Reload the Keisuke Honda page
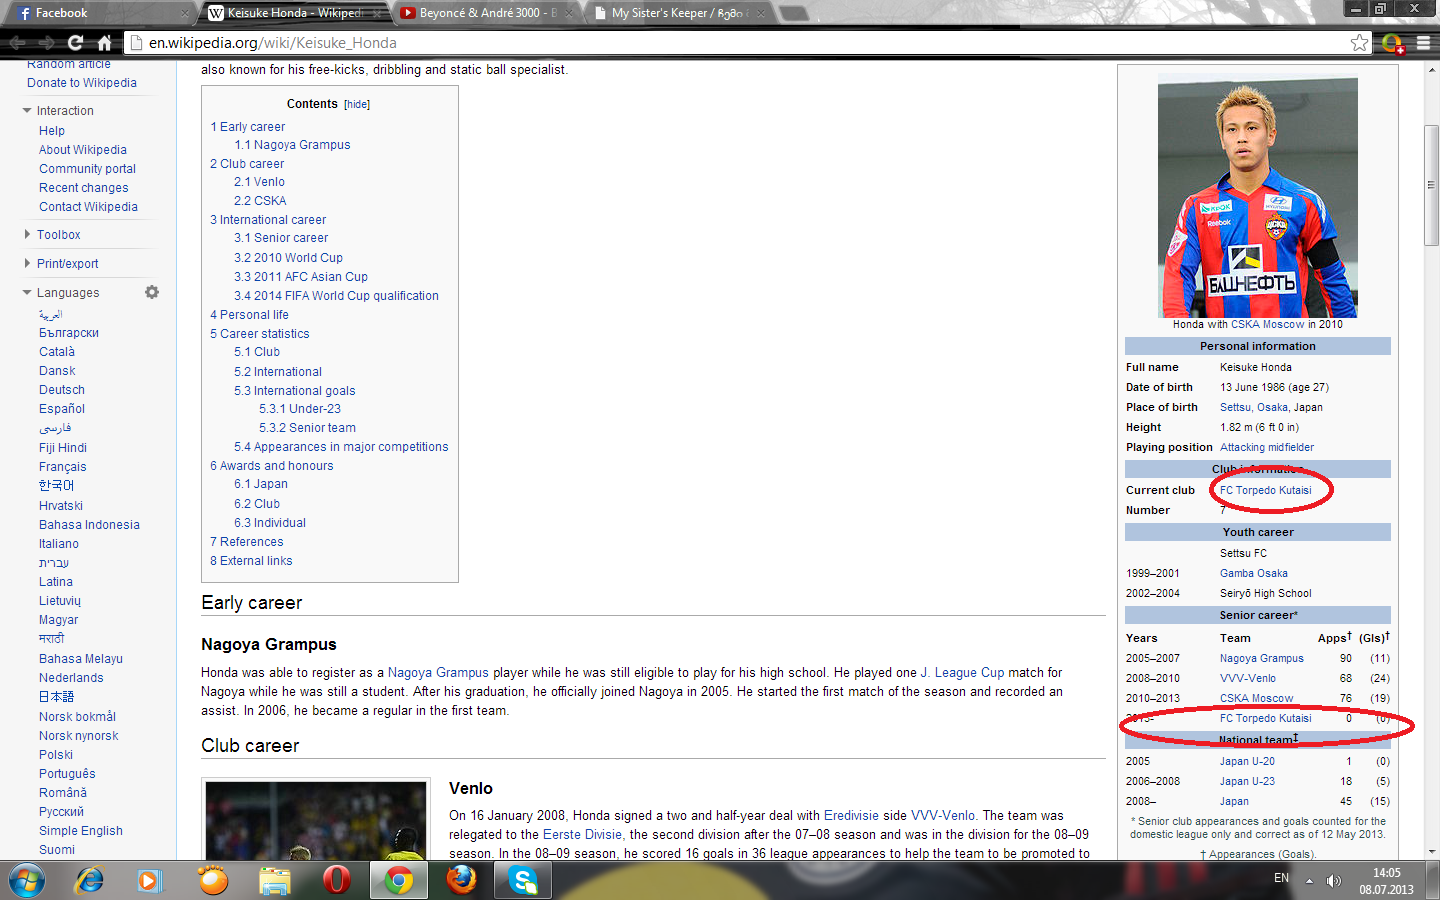This screenshot has height=900, width=1440. coord(75,43)
